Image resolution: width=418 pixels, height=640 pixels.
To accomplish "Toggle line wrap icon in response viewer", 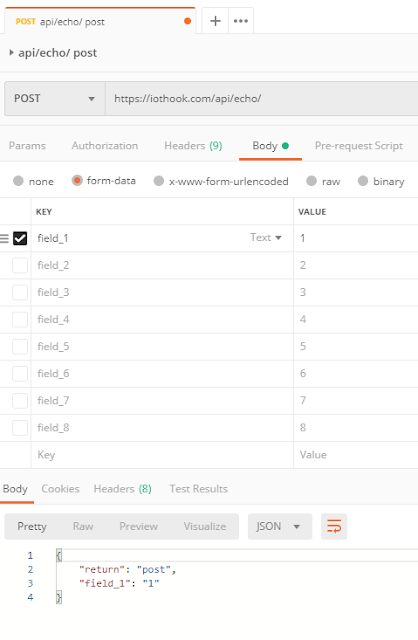I will pos(334,526).
